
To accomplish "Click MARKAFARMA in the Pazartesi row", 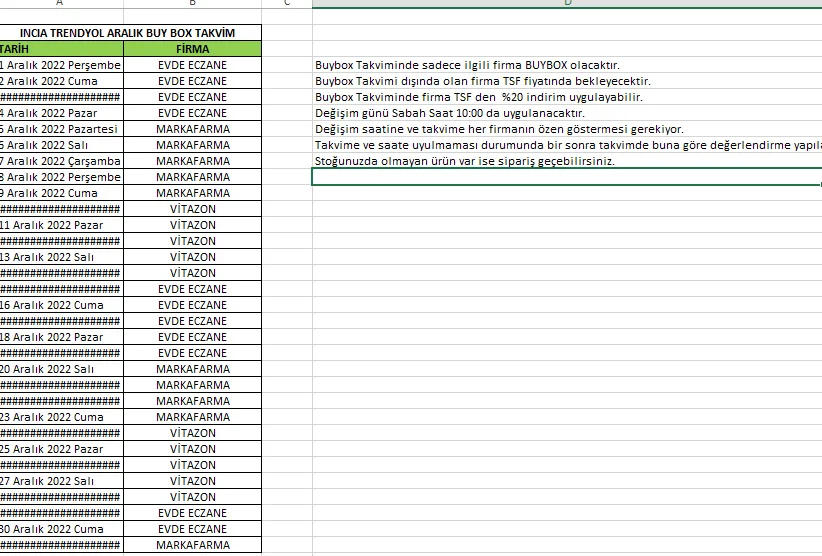I will [x=192, y=129].
